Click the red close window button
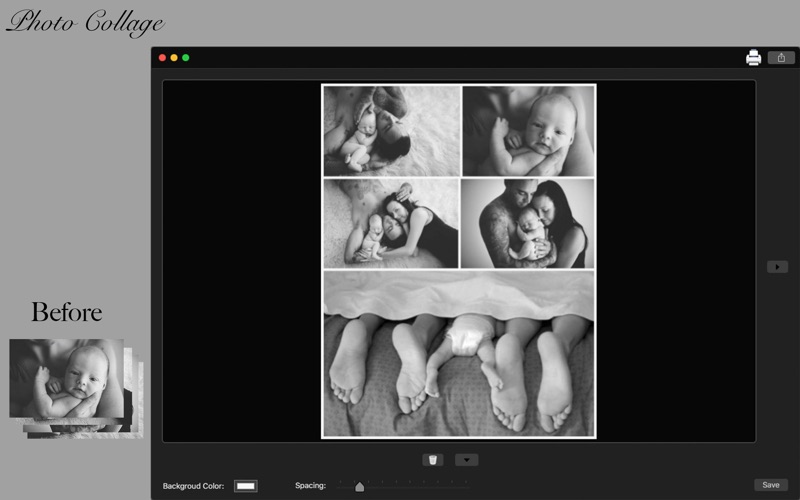The height and width of the screenshot is (500, 800). (162, 58)
